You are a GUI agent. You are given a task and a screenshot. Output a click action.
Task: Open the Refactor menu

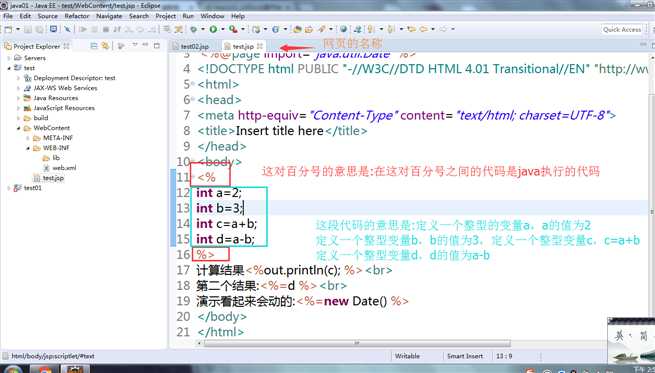coord(77,16)
